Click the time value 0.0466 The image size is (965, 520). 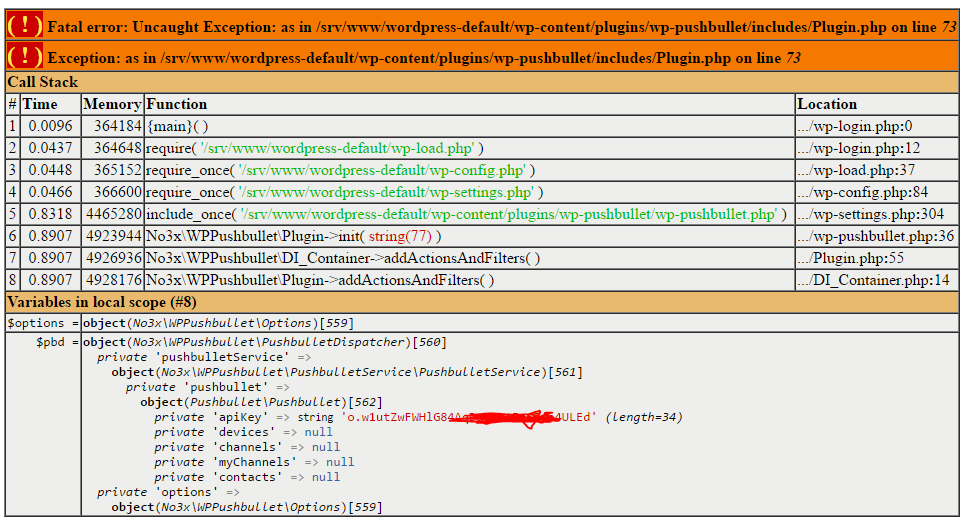[50, 193]
